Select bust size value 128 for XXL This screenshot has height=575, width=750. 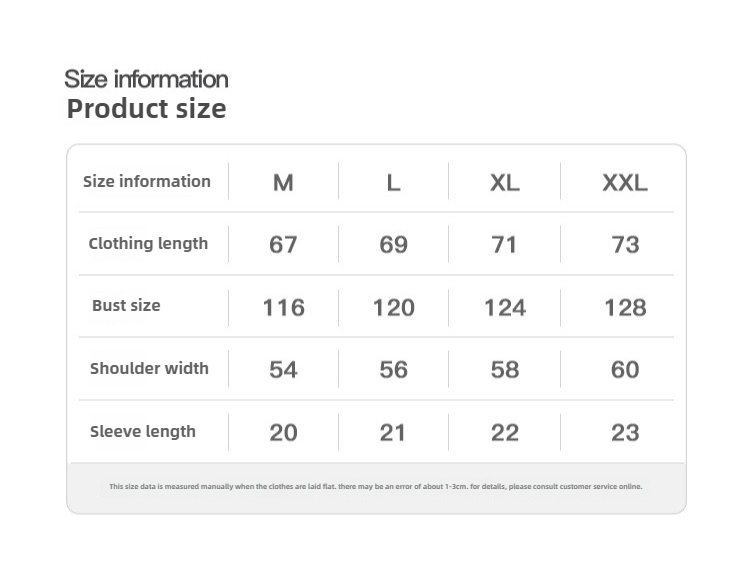[x=625, y=307]
